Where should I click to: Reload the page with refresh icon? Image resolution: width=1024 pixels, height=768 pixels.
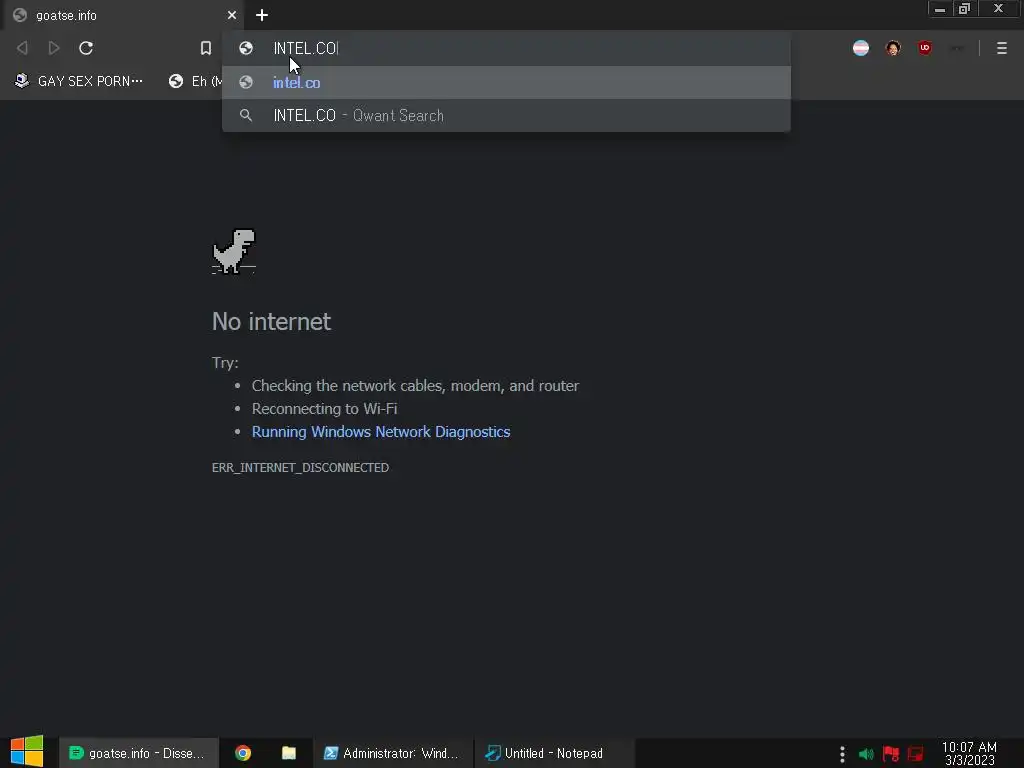(x=86, y=48)
